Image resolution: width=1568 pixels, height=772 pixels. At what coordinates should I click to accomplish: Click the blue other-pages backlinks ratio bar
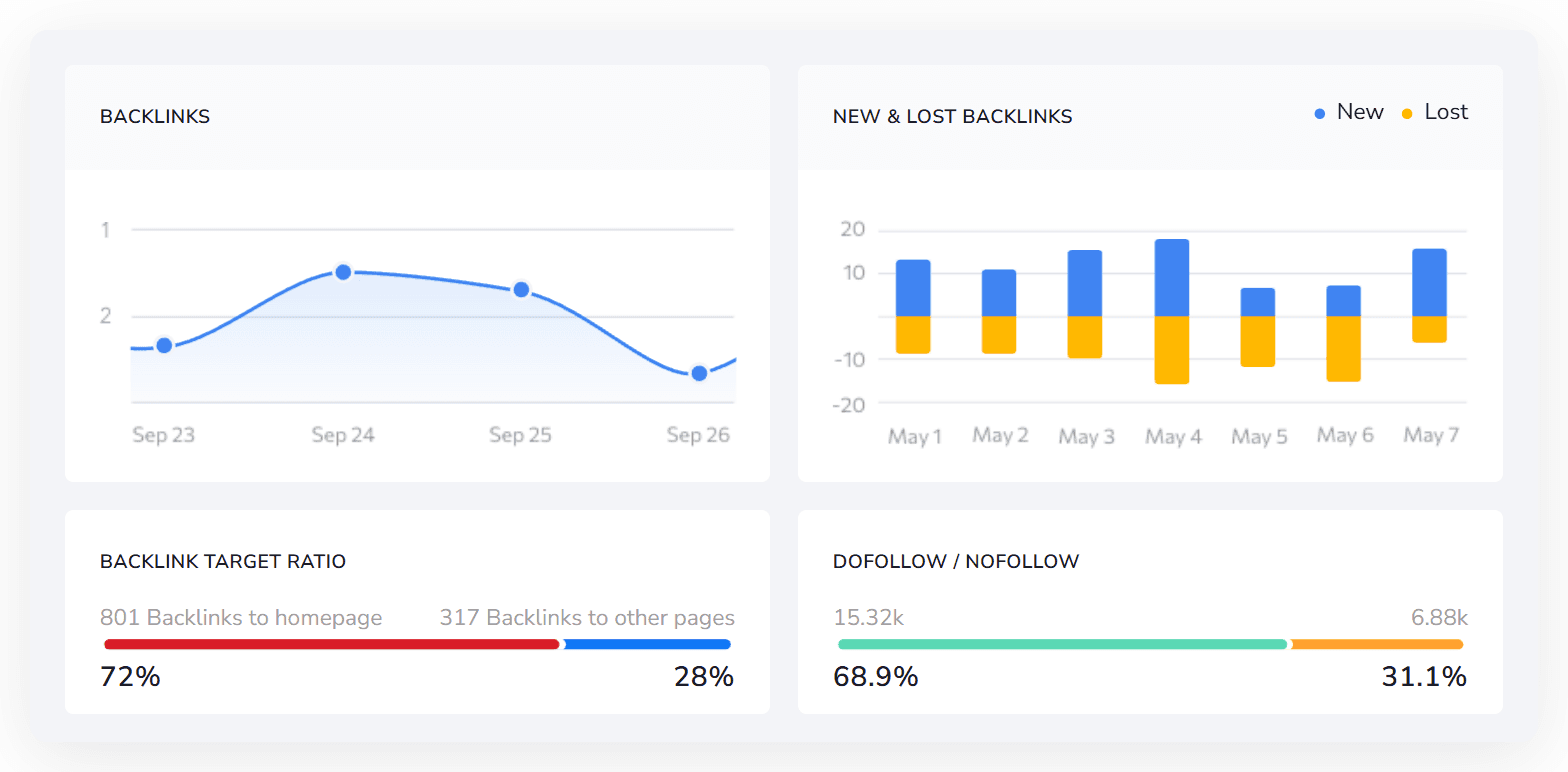point(648,644)
